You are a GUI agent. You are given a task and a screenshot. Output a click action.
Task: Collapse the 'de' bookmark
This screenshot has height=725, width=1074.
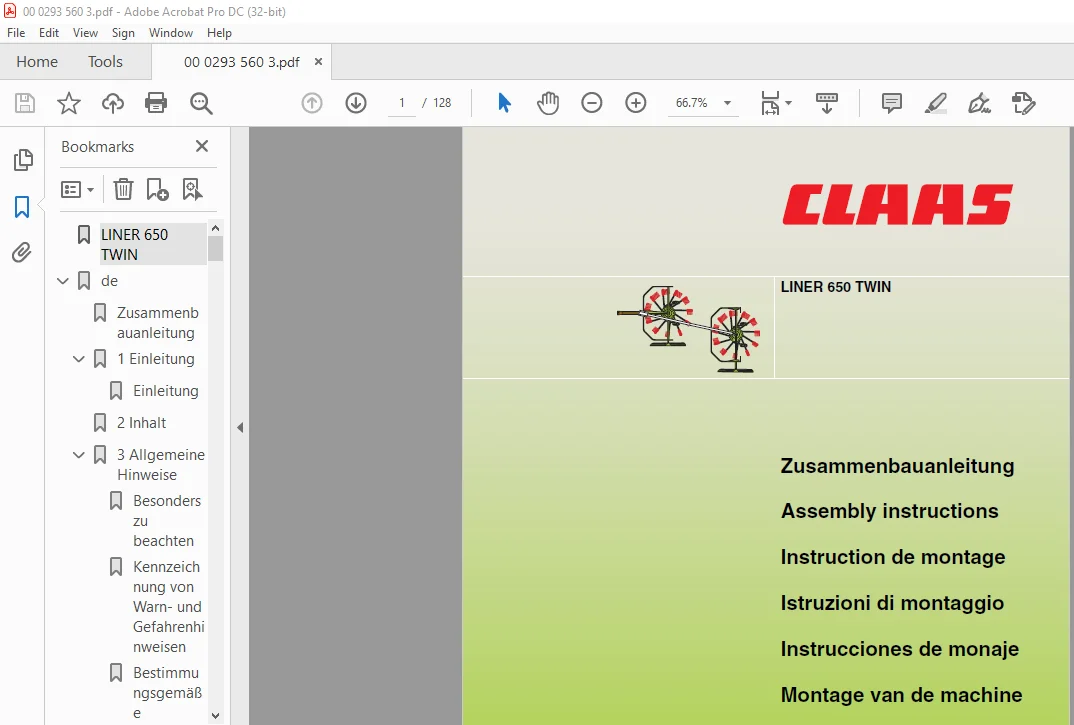(63, 281)
